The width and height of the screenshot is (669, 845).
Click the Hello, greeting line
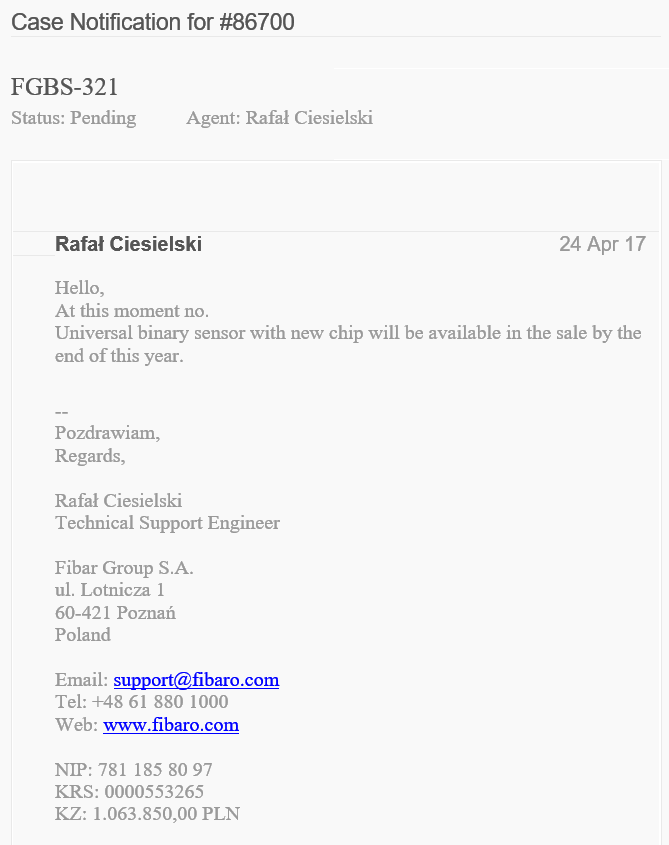pos(79,288)
